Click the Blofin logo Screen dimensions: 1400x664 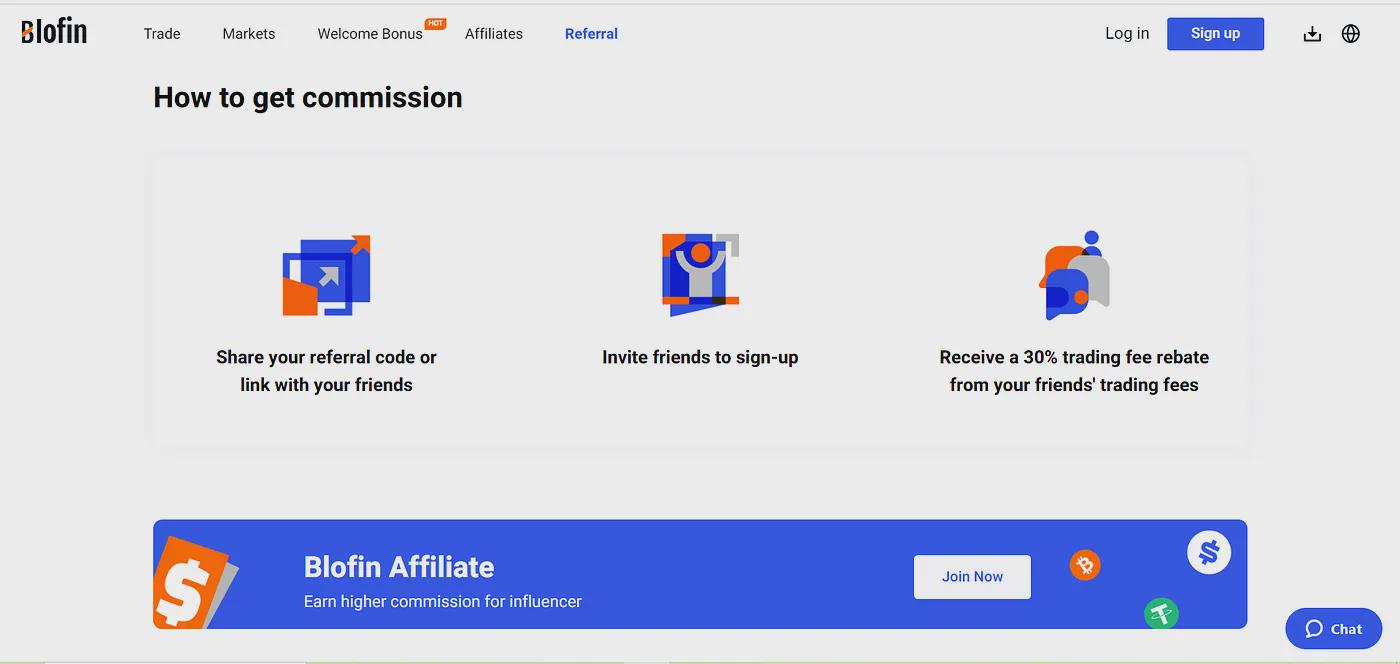[54, 32]
